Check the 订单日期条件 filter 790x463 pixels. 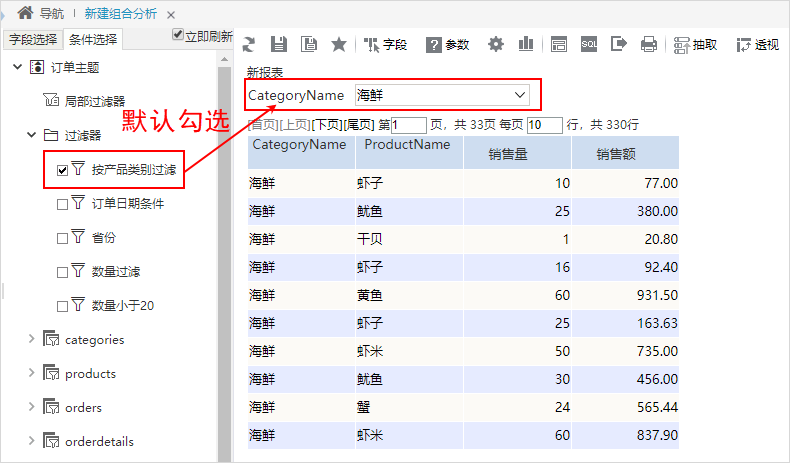click(x=62, y=204)
